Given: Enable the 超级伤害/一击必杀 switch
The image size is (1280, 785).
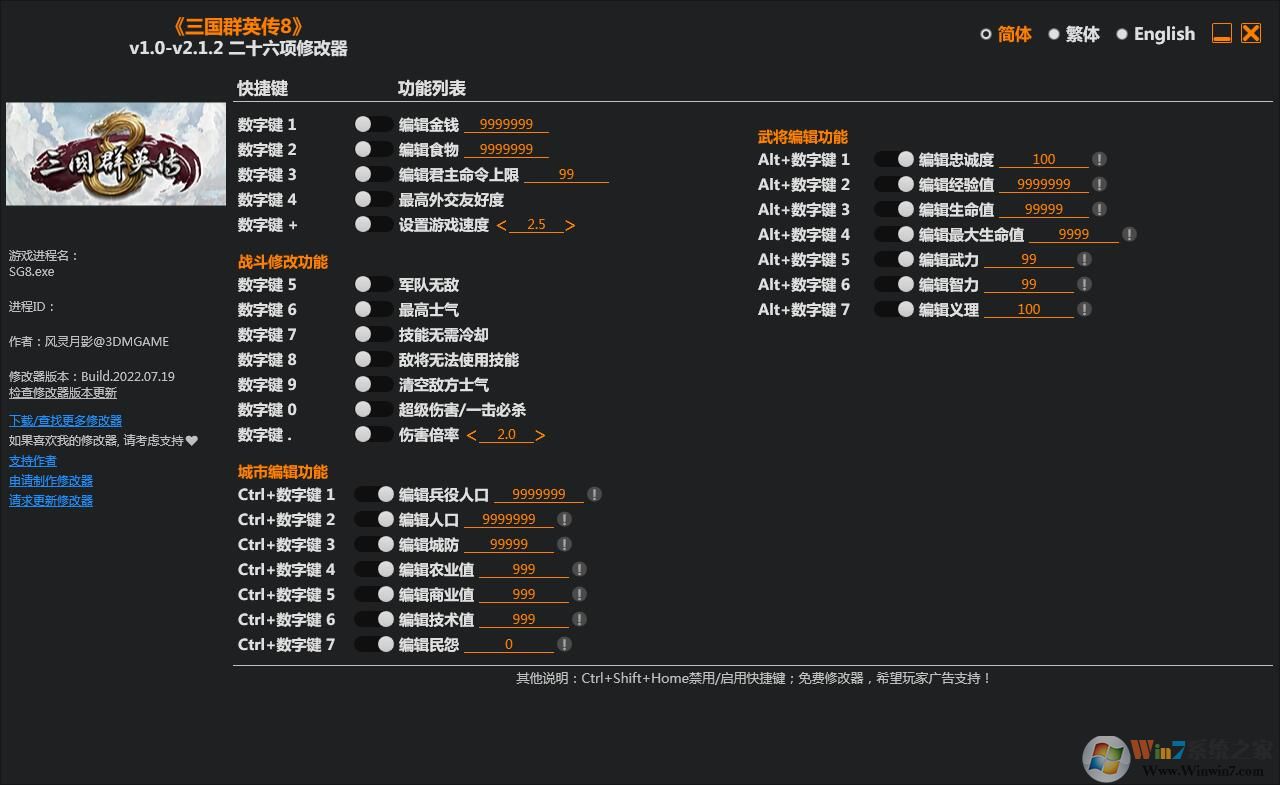Looking at the screenshot, I should coord(374,409).
